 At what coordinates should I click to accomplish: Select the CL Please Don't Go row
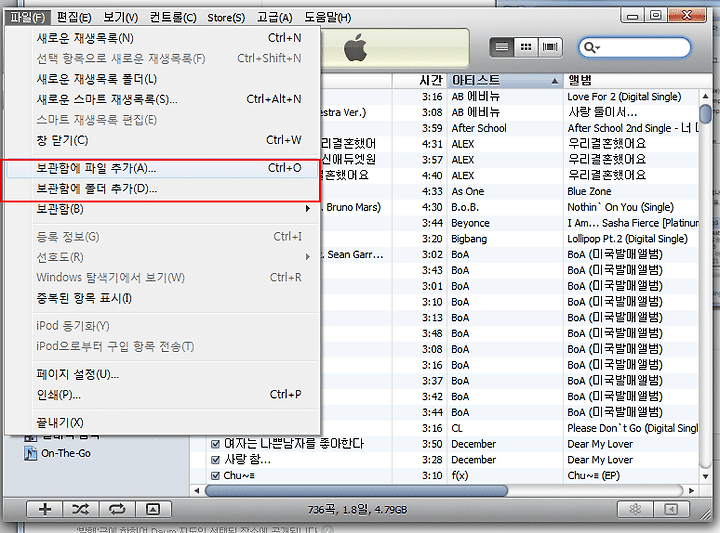click(x=510, y=428)
